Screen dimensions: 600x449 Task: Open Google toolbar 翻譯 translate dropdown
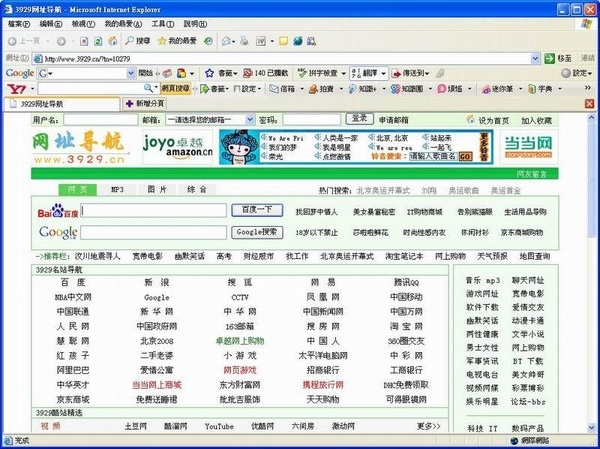tap(383, 73)
